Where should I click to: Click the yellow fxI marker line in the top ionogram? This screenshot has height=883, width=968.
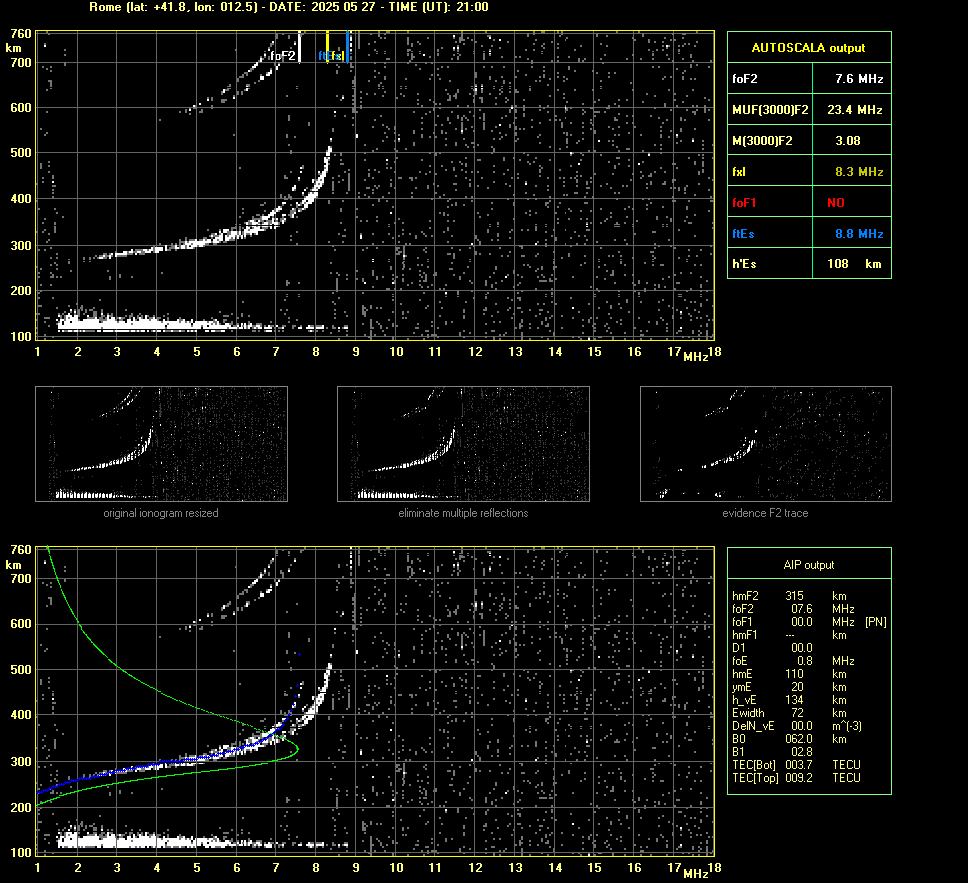coord(327,47)
